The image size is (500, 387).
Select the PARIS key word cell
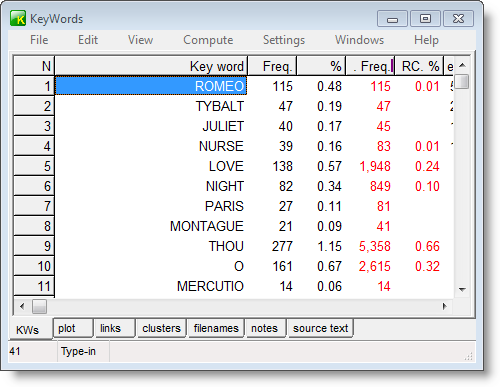point(151,206)
